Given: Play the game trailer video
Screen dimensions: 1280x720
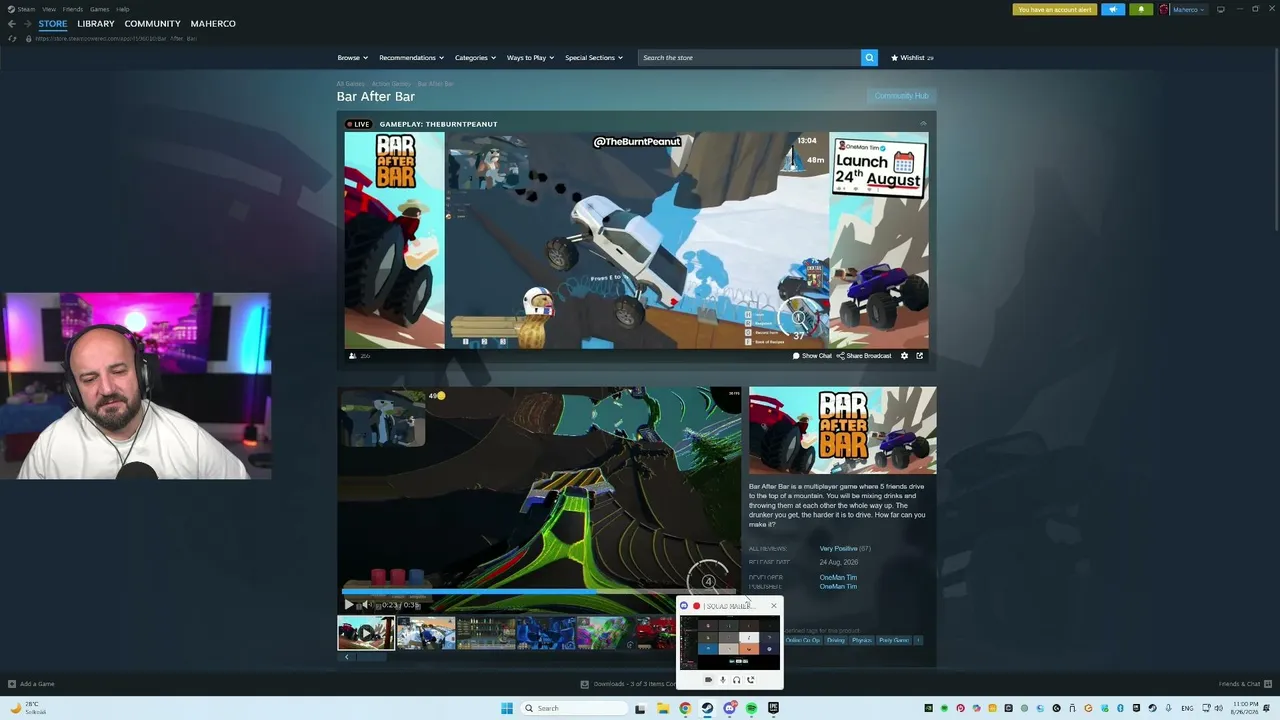Looking at the screenshot, I should pyautogui.click(x=348, y=605).
